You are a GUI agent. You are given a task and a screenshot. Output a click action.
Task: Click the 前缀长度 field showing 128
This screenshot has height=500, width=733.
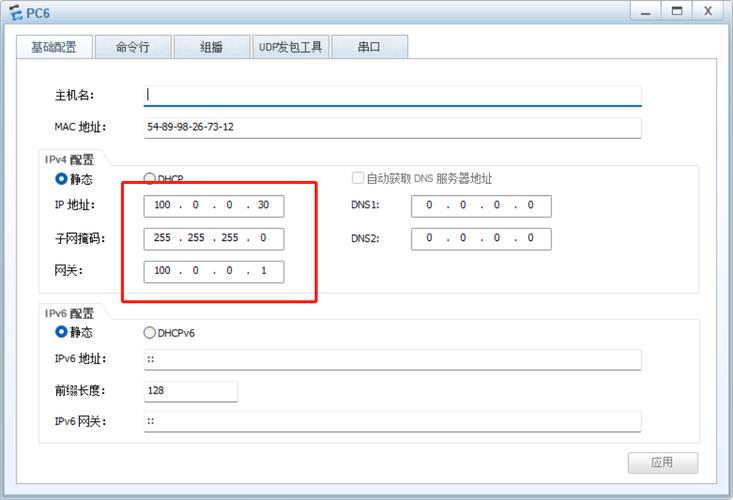pos(190,391)
